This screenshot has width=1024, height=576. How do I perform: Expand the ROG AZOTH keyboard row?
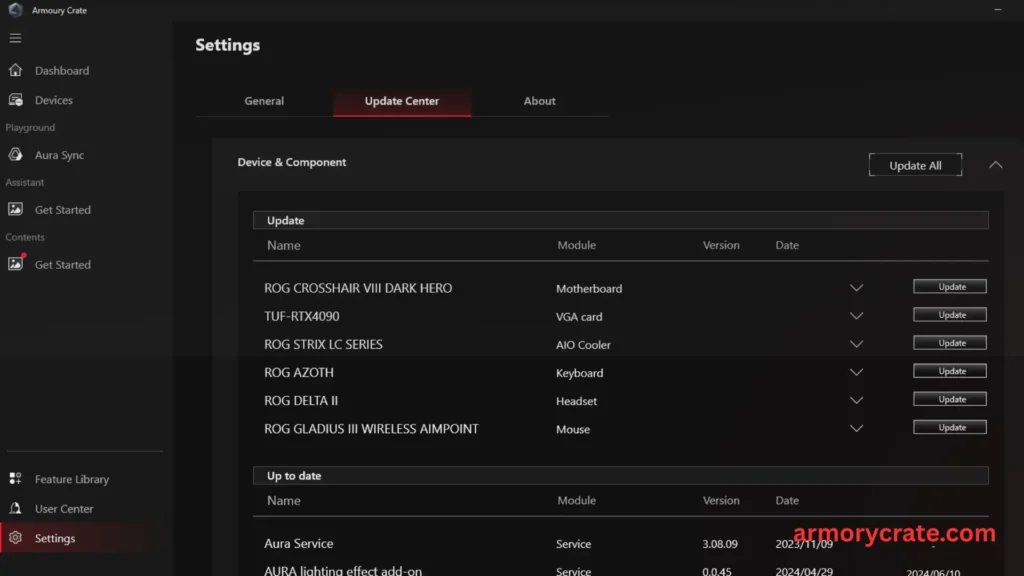(856, 371)
